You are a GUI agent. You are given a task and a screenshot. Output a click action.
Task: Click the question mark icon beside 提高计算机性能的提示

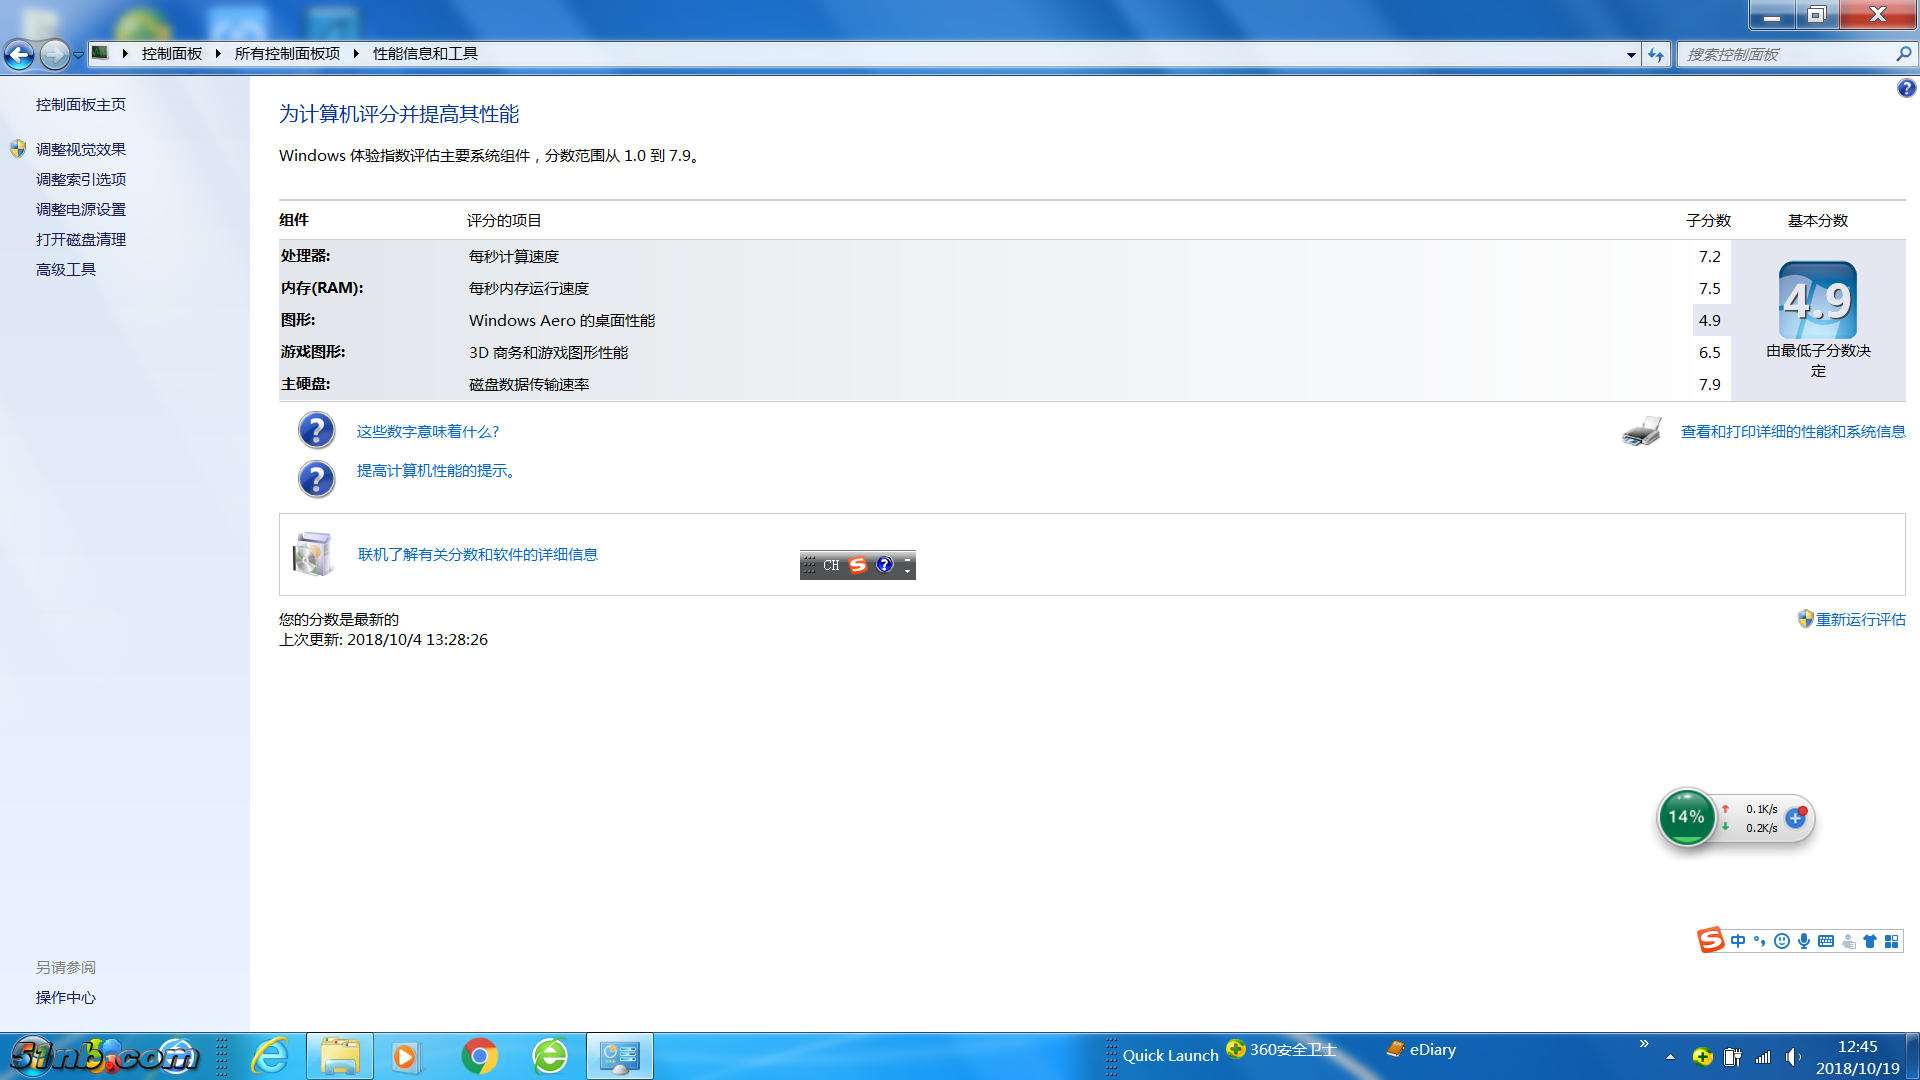point(316,479)
